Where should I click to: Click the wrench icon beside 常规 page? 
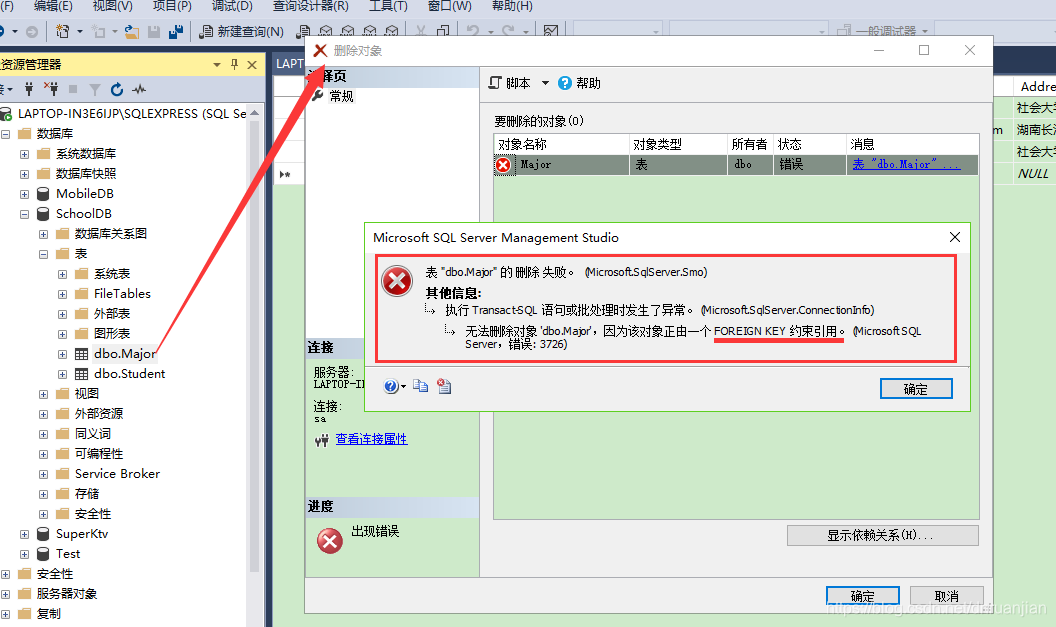[x=318, y=96]
